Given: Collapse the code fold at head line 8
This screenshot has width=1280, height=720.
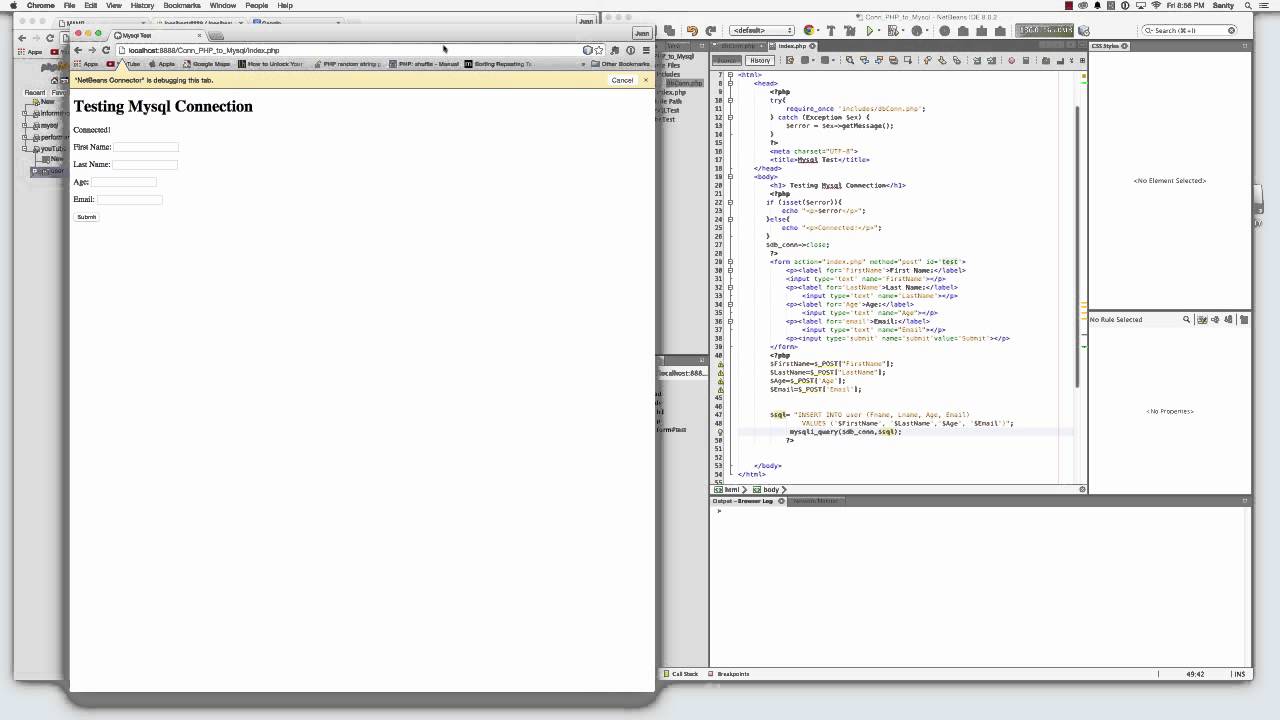Looking at the screenshot, I should 731,83.
